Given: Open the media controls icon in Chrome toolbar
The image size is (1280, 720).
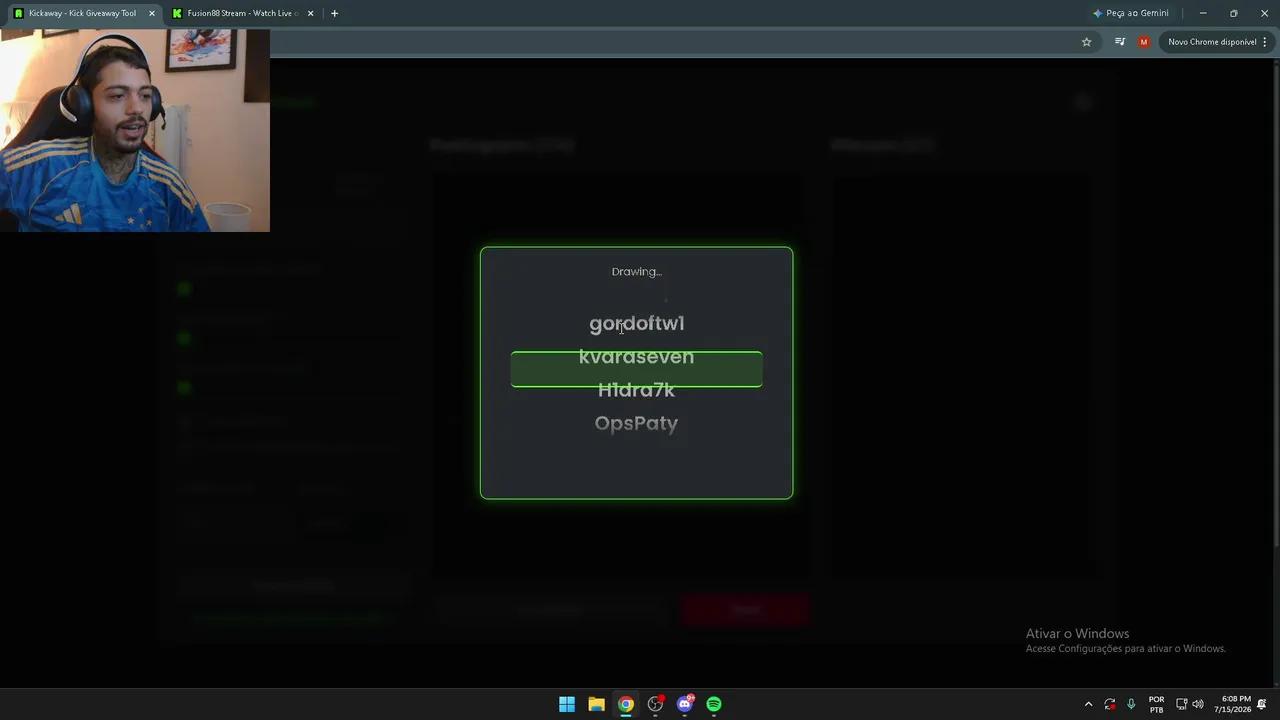Looking at the screenshot, I should click(x=1120, y=42).
